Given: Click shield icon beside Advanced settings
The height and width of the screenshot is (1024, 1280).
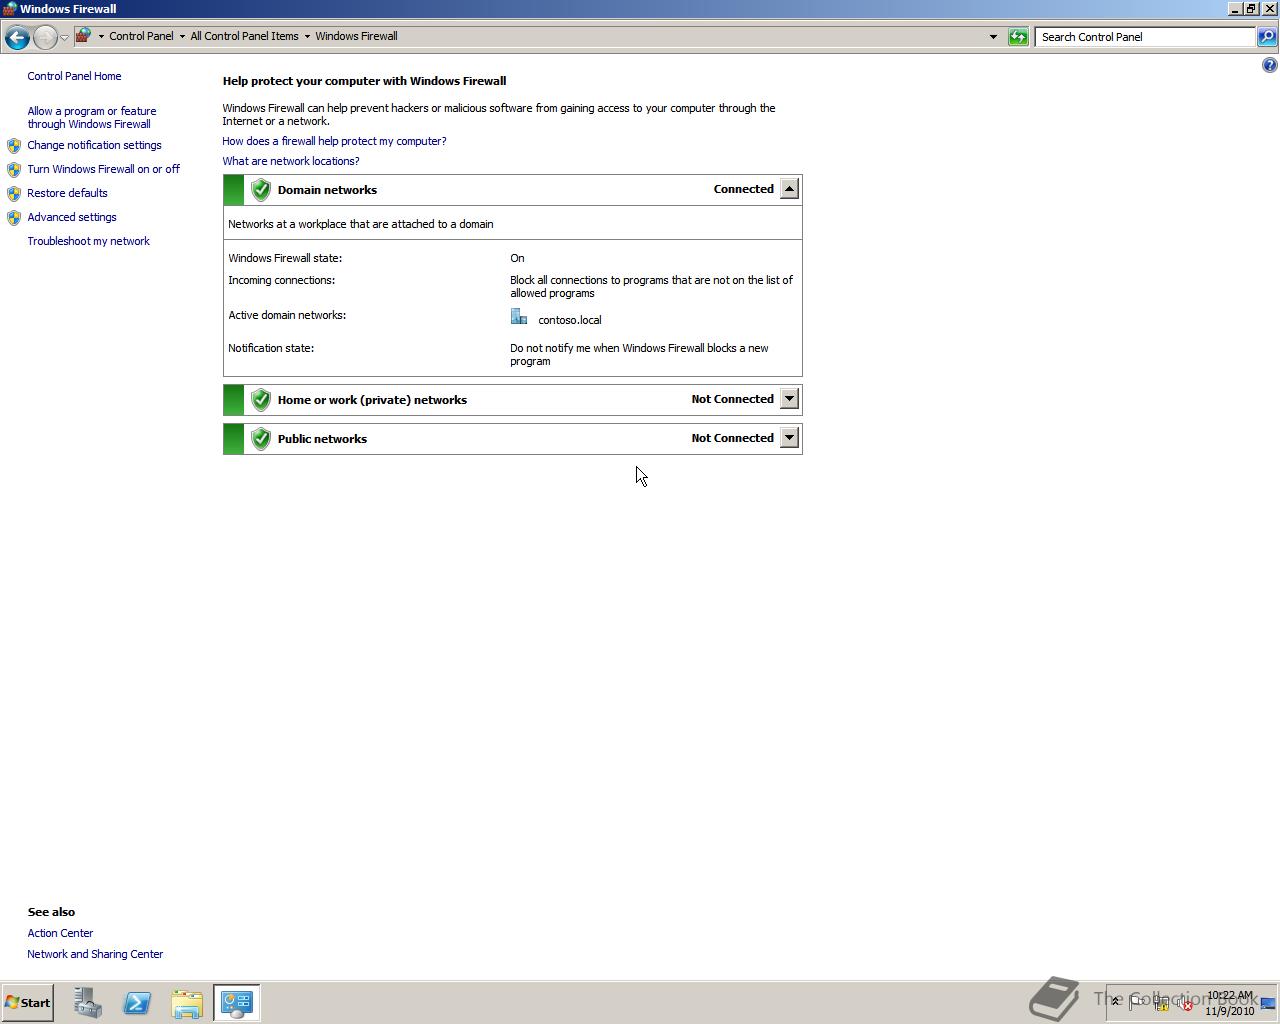Looking at the screenshot, I should (x=14, y=218).
